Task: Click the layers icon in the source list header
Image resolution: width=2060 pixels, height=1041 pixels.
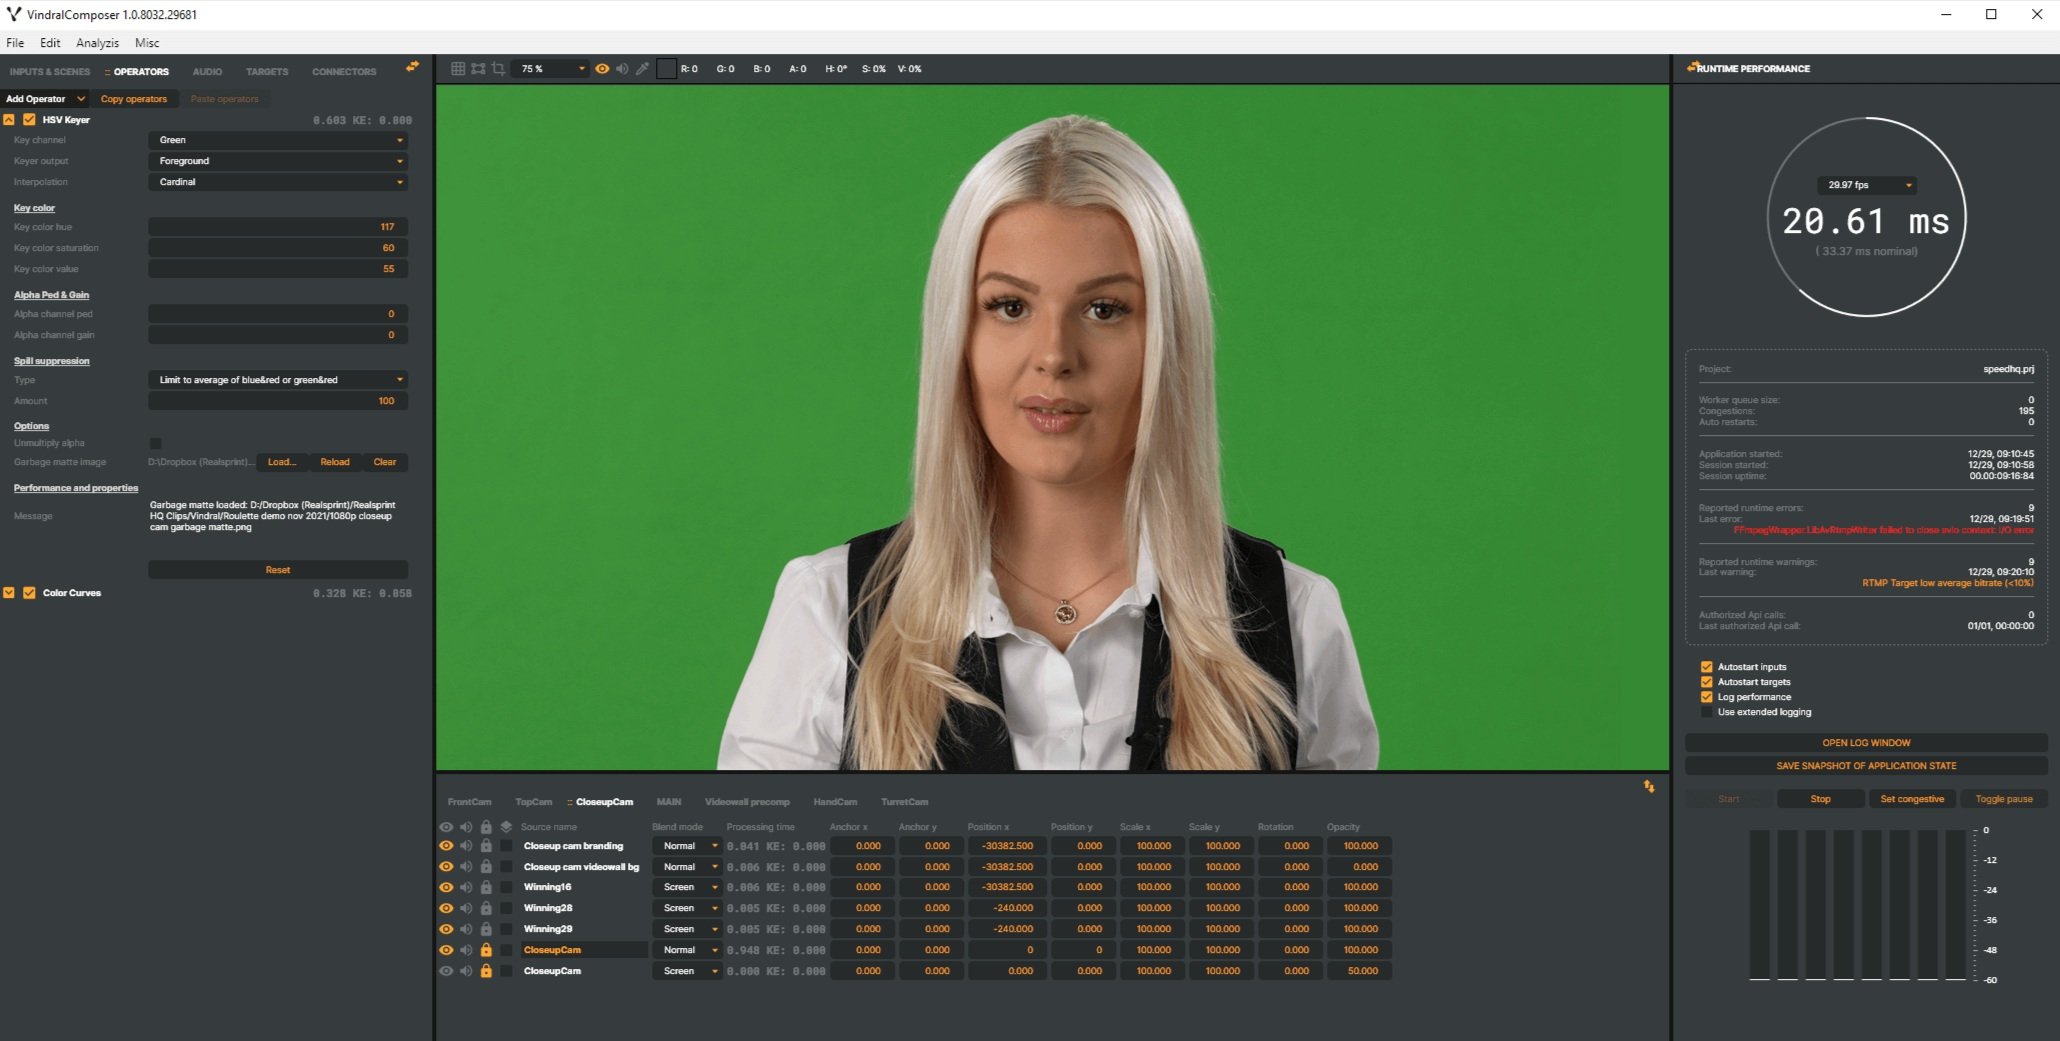Action: [x=506, y=827]
